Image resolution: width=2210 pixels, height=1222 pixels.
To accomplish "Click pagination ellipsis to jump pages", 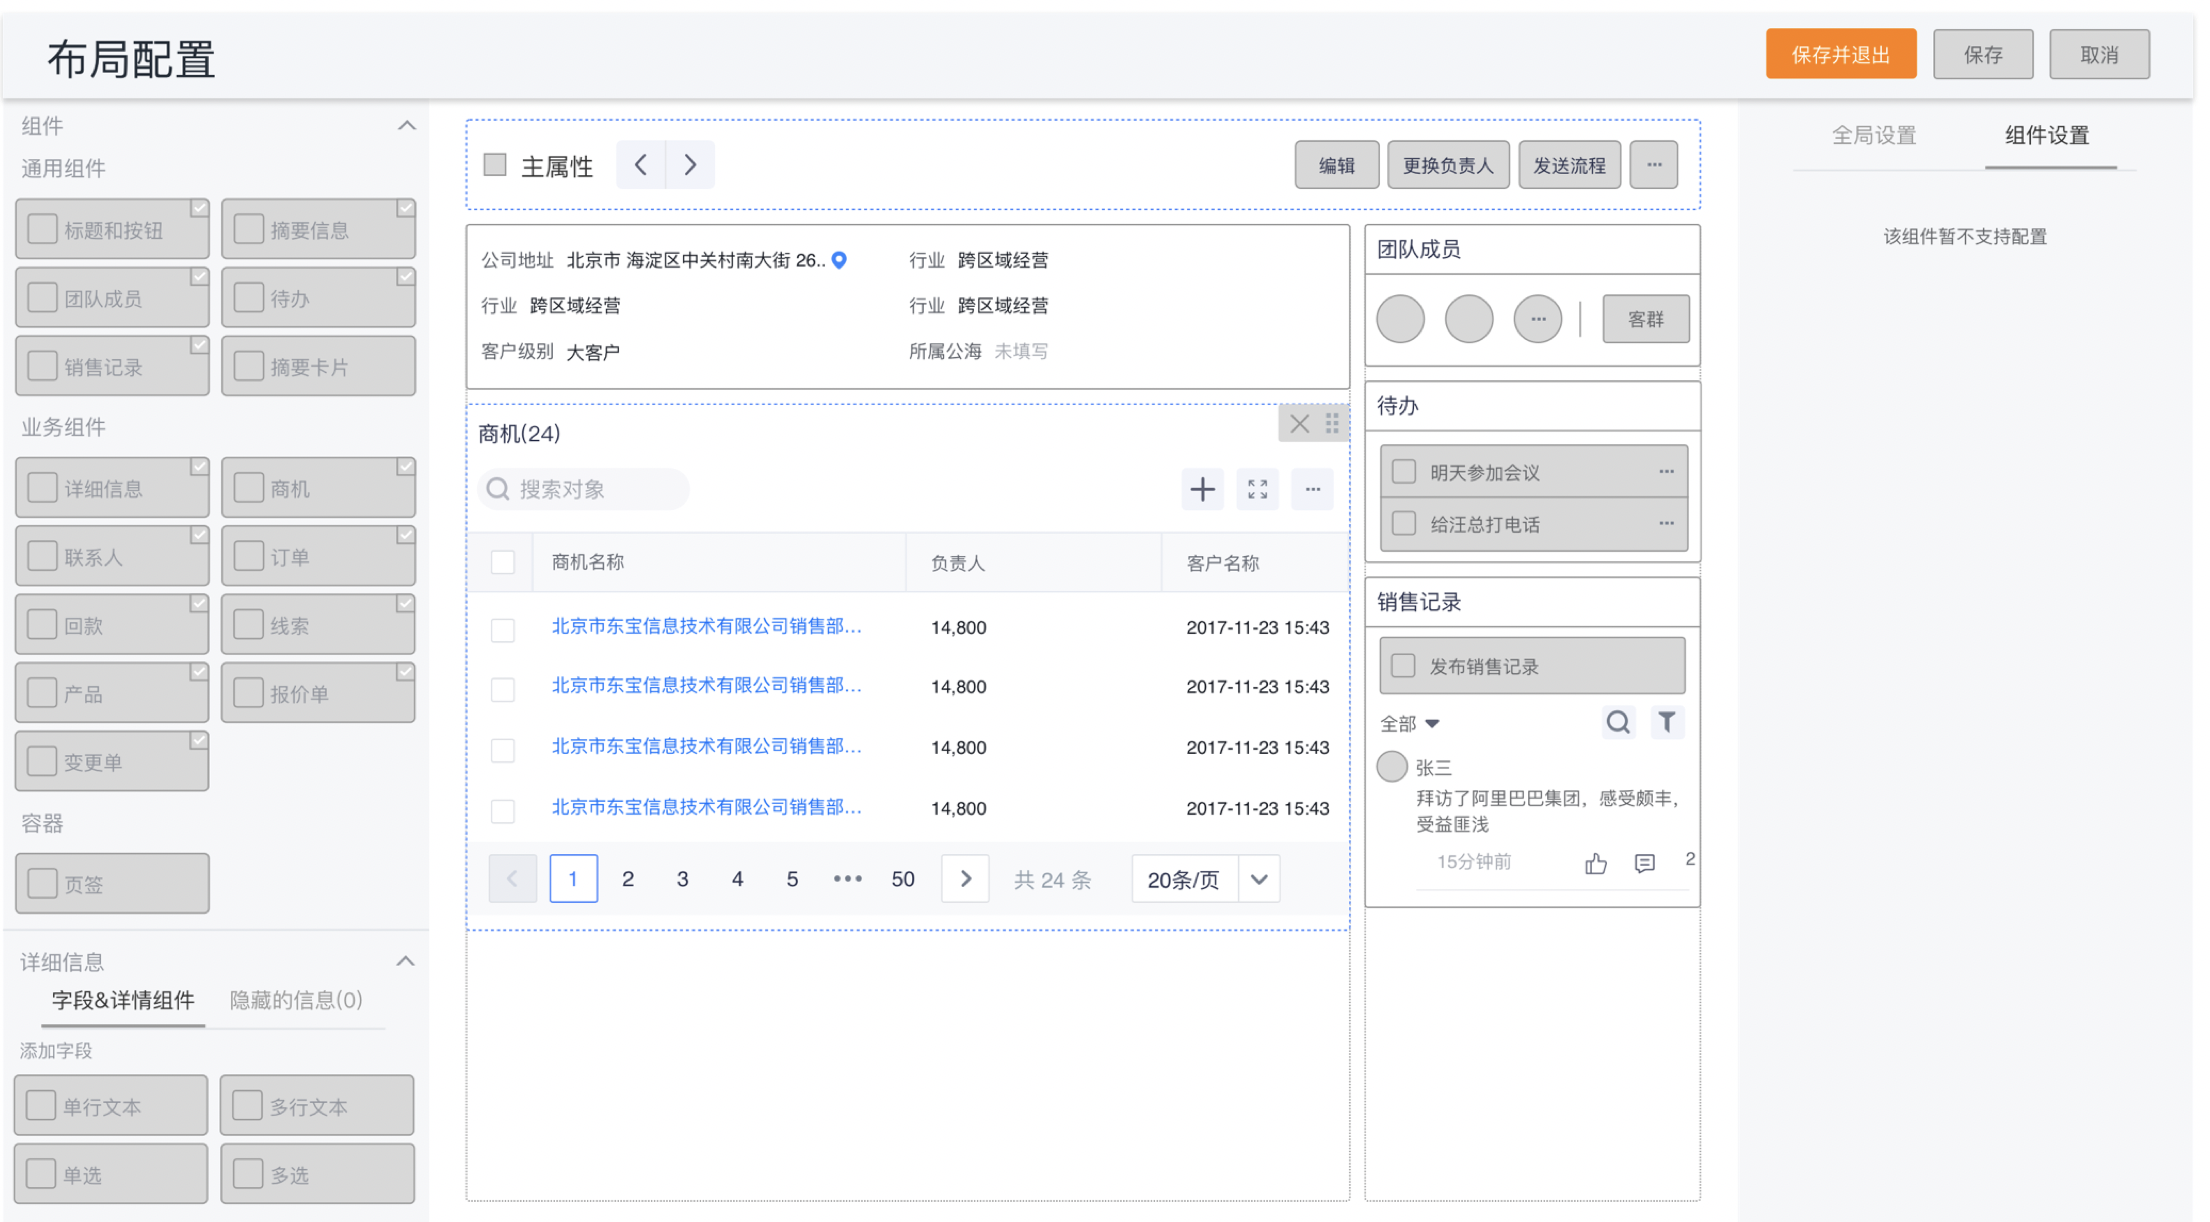I will pyautogui.click(x=847, y=879).
